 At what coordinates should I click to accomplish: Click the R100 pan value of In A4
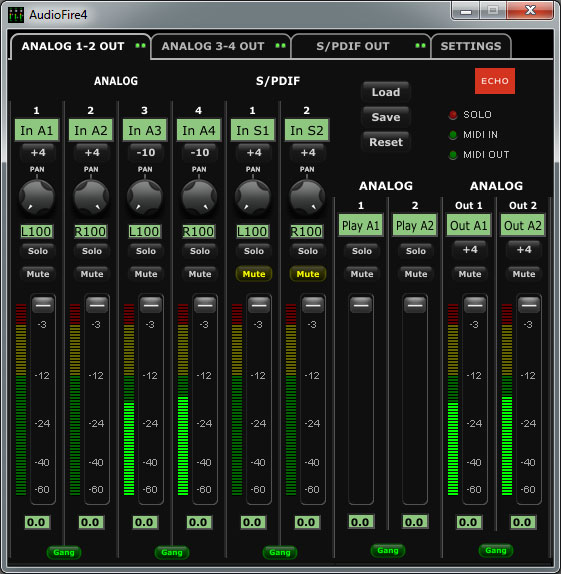coord(199,232)
